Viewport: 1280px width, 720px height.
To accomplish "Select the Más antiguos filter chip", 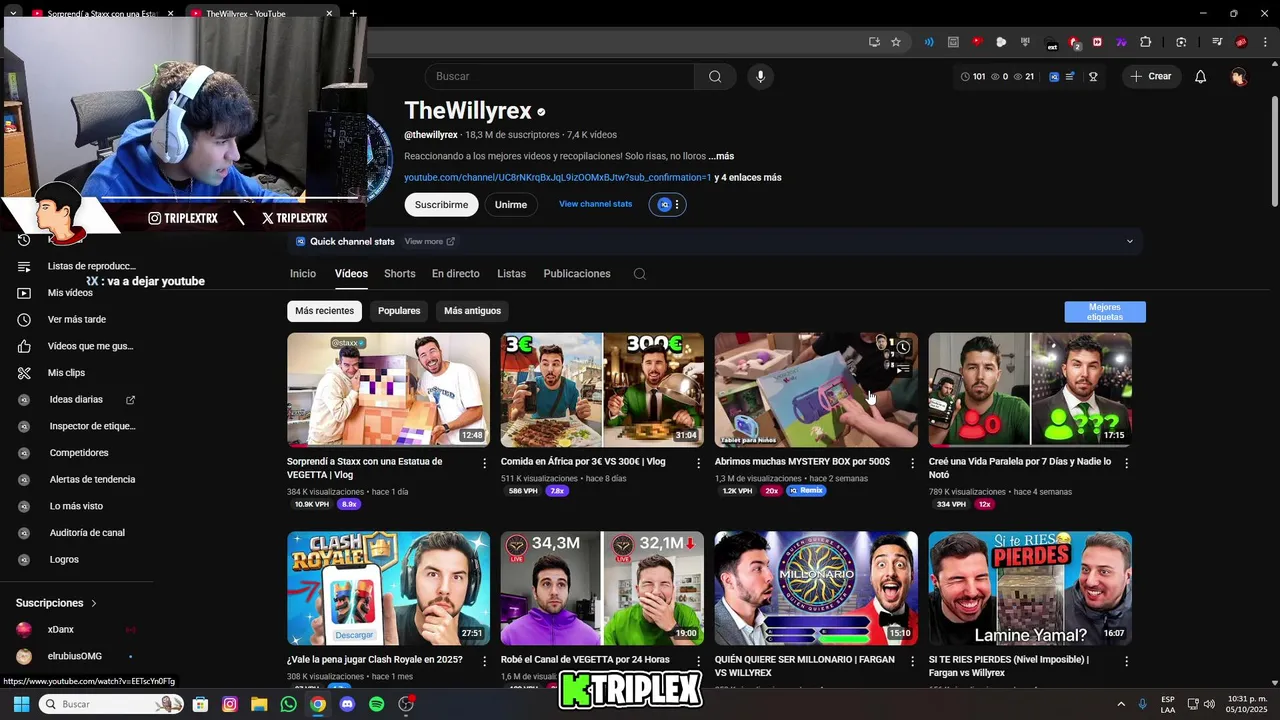I will tap(472, 311).
